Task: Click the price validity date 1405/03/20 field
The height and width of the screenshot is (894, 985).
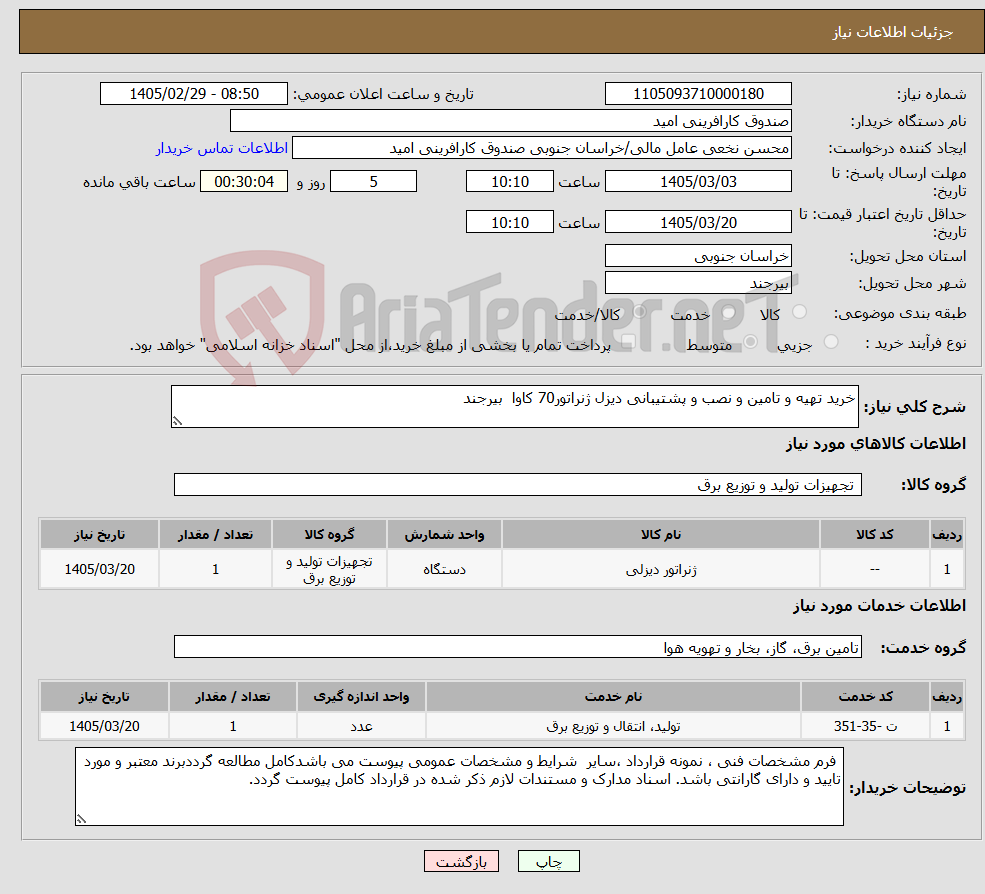Action: click(x=698, y=222)
